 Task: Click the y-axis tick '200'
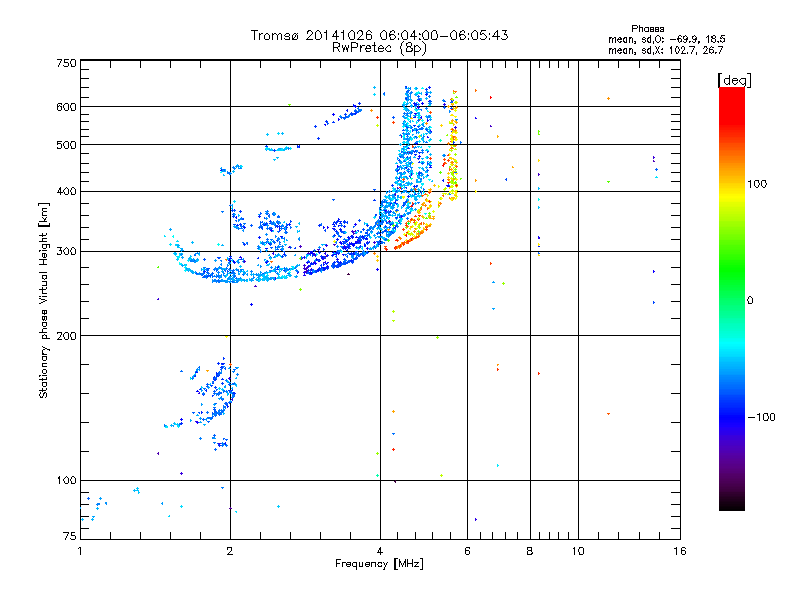(x=66, y=336)
